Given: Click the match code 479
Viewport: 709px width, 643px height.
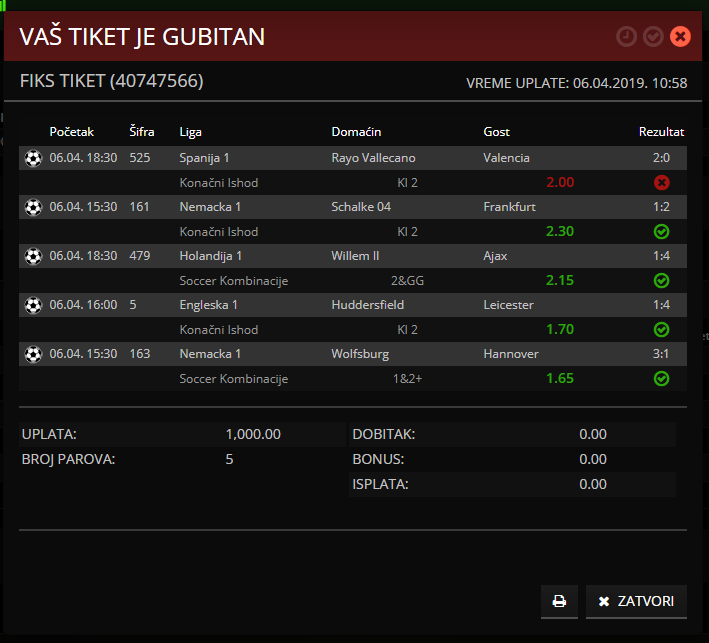Looking at the screenshot, I should click(x=140, y=255).
